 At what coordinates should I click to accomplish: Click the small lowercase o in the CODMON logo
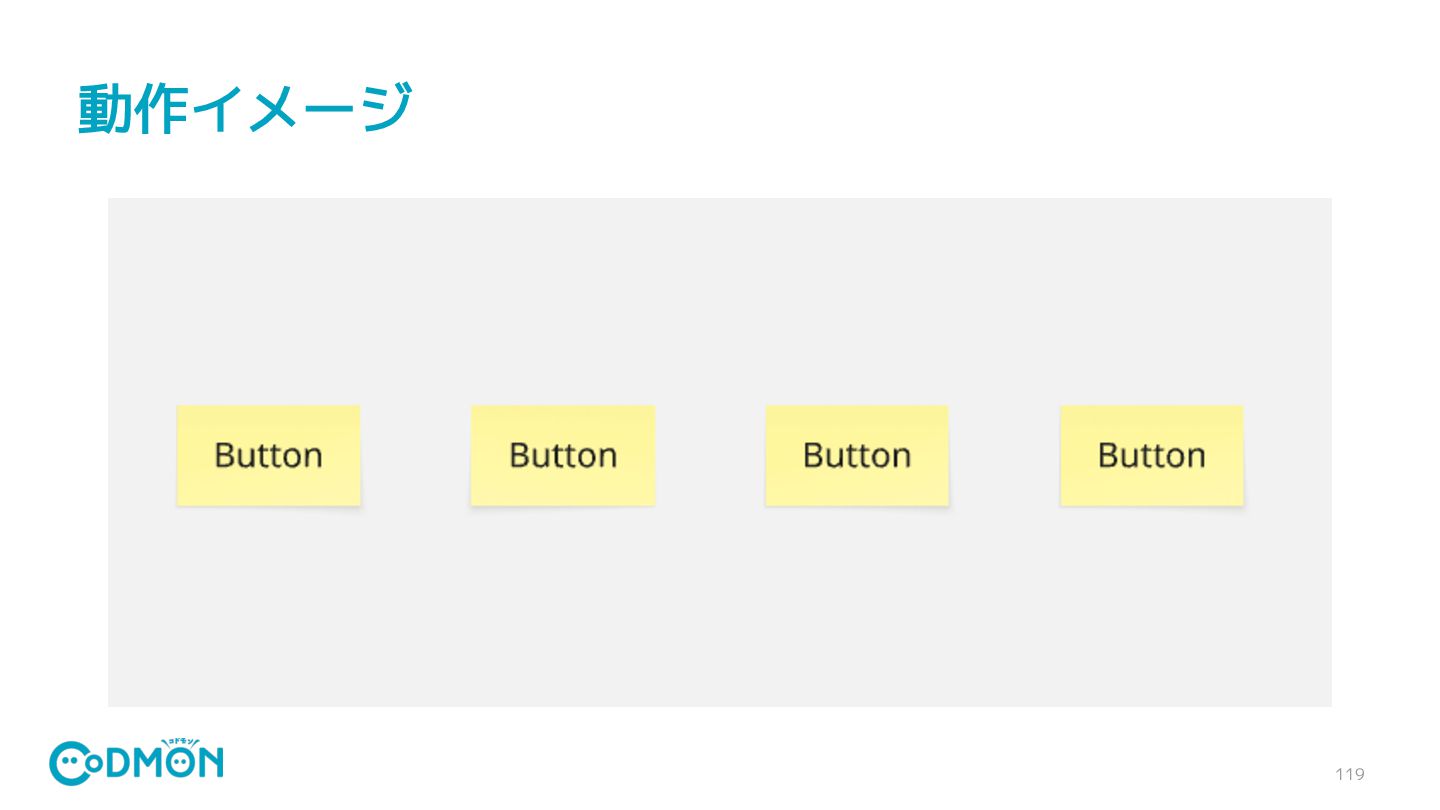[x=94, y=764]
